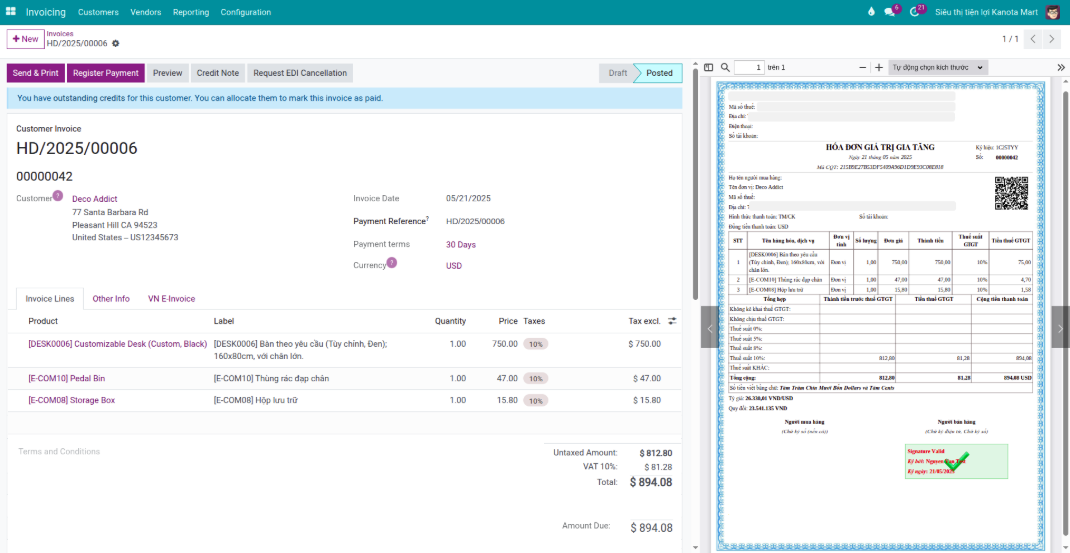Screen dimensions: 1070x553
Task: Click the 05/21/2025 invoice date value
Action: (468, 199)
